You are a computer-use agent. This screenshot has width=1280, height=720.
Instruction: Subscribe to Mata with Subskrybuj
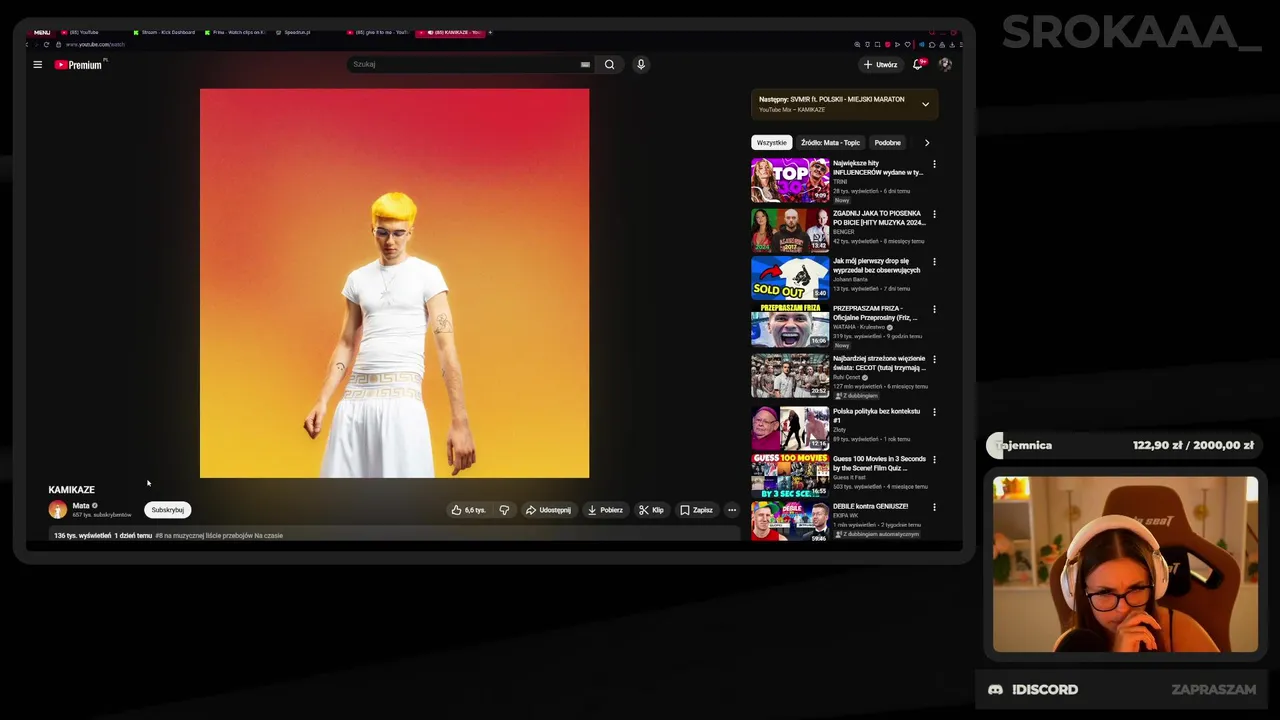168,510
